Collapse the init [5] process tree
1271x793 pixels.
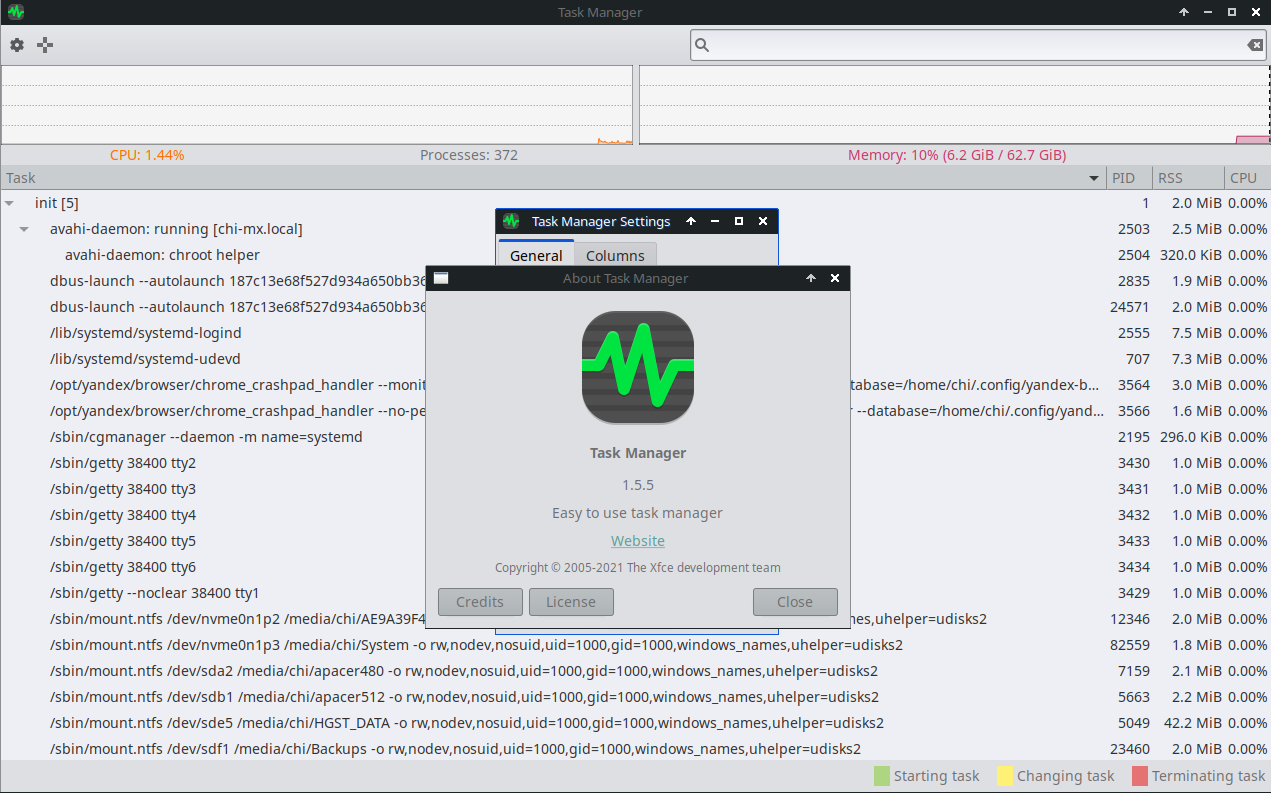tap(10, 203)
